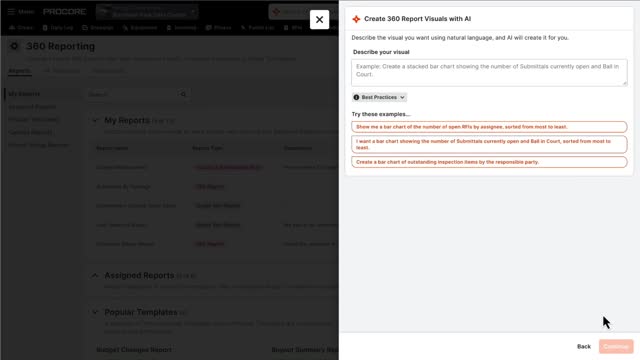The width and height of the screenshot is (640, 360).
Task: Collapse the My Reports section chevron
Action: click(x=95, y=120)
